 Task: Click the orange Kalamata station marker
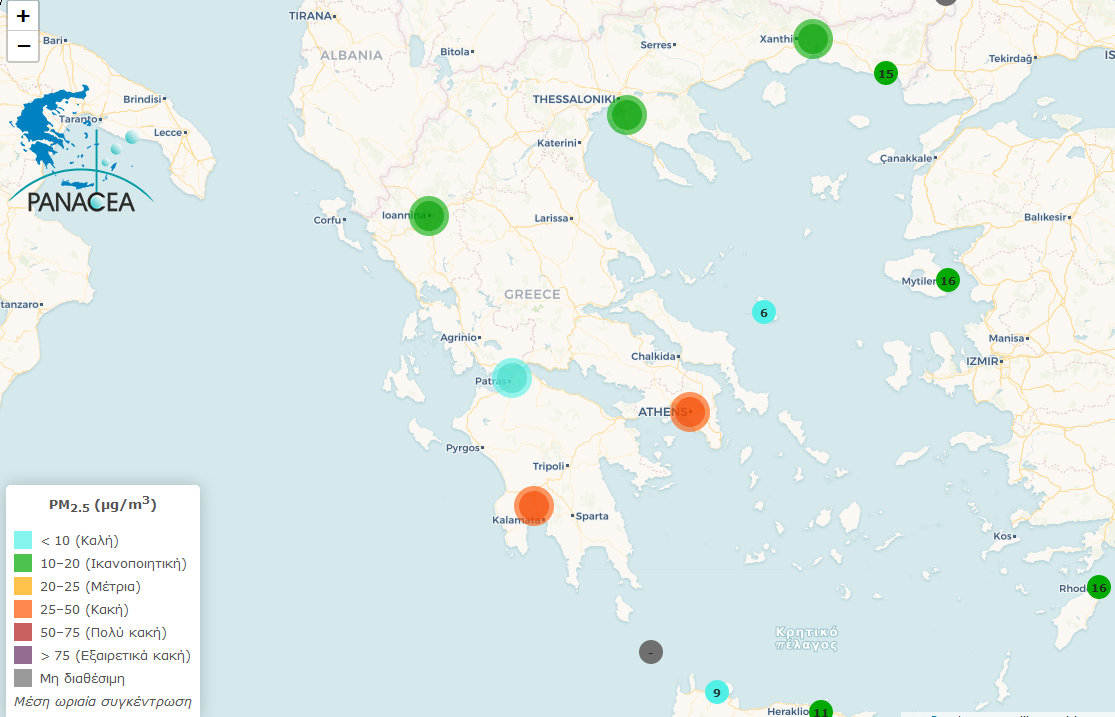coord(533,505)
